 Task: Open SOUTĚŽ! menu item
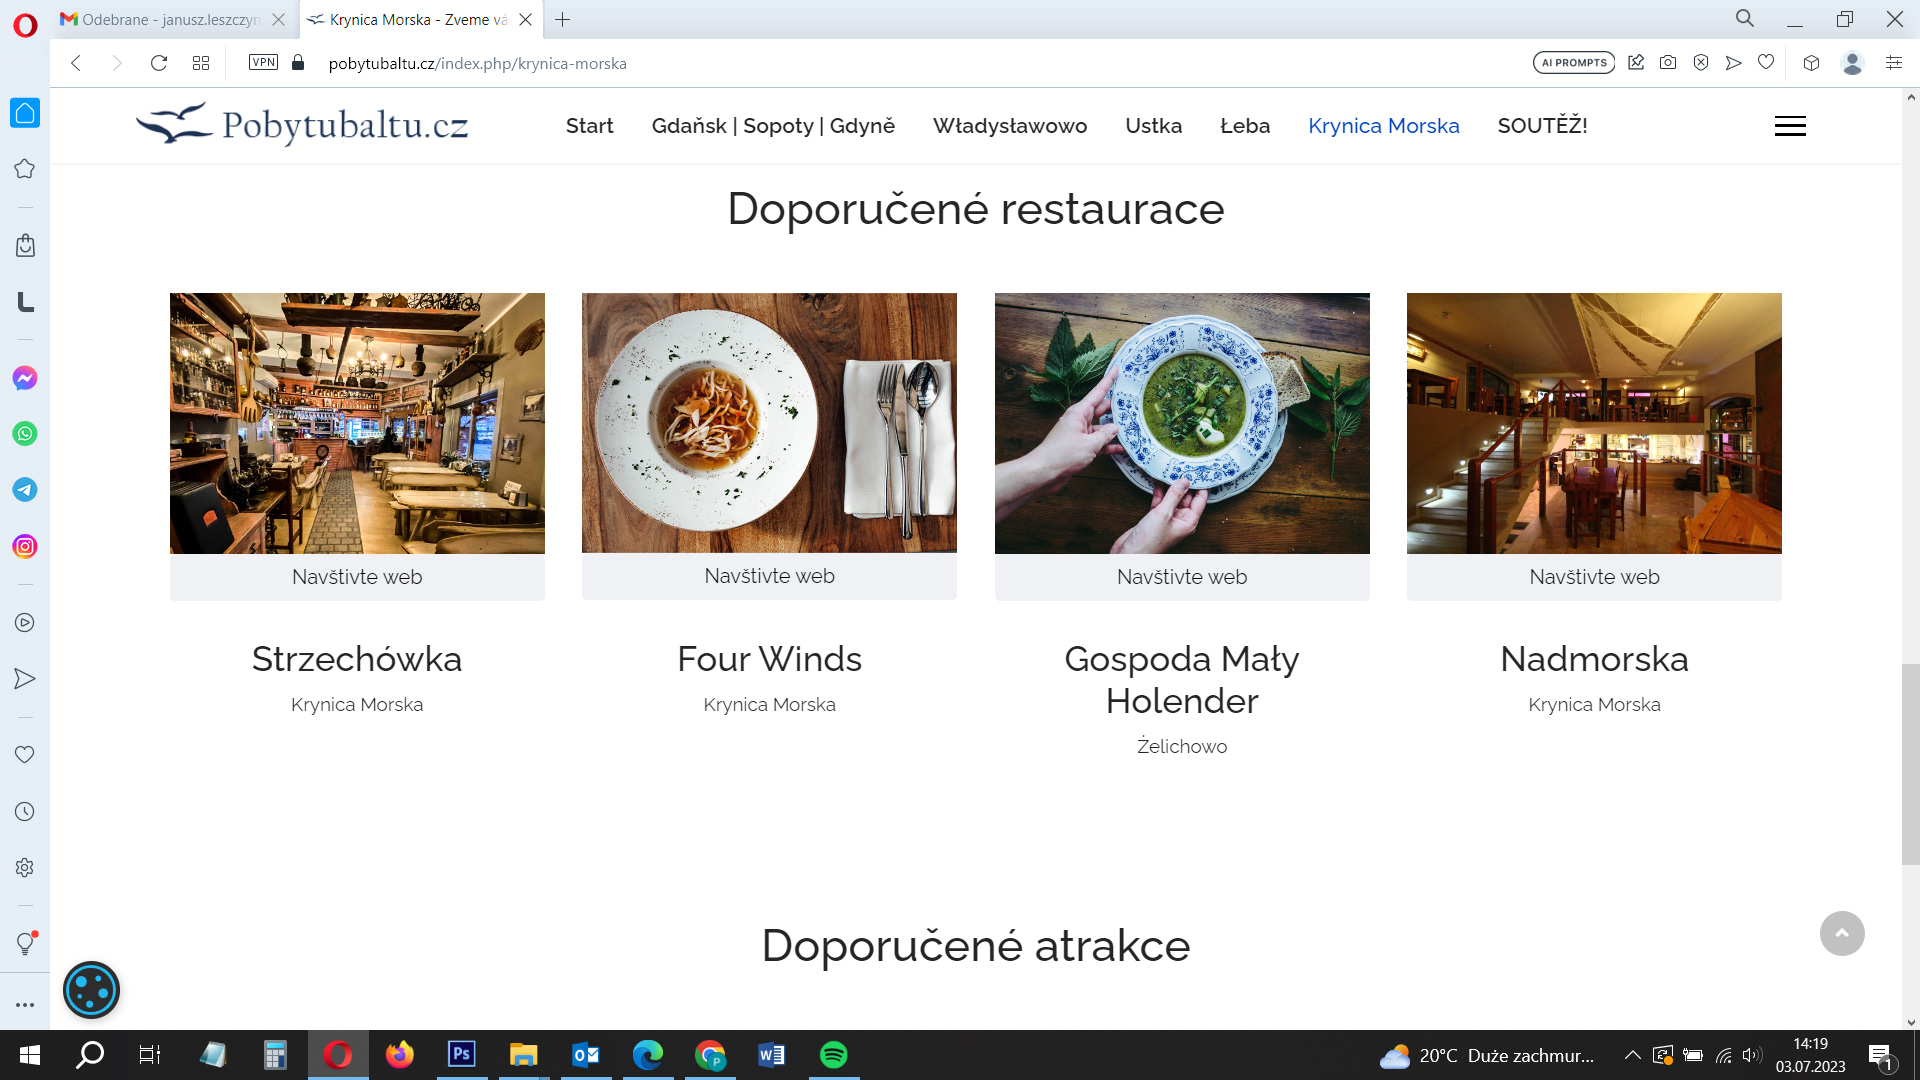pyautogui.click(x=1542, y=126)
